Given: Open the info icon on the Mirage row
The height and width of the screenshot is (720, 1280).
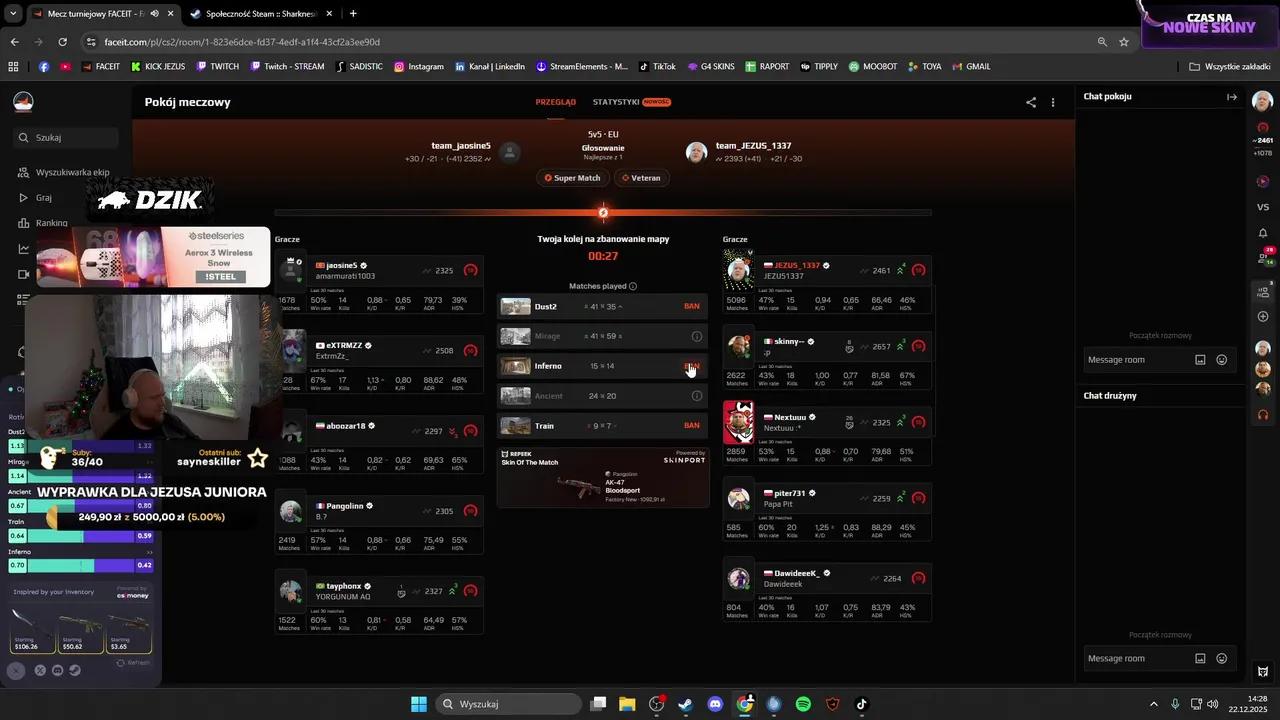Looking at the screenshot, I should pyautogui.click(x=697, y=336).
